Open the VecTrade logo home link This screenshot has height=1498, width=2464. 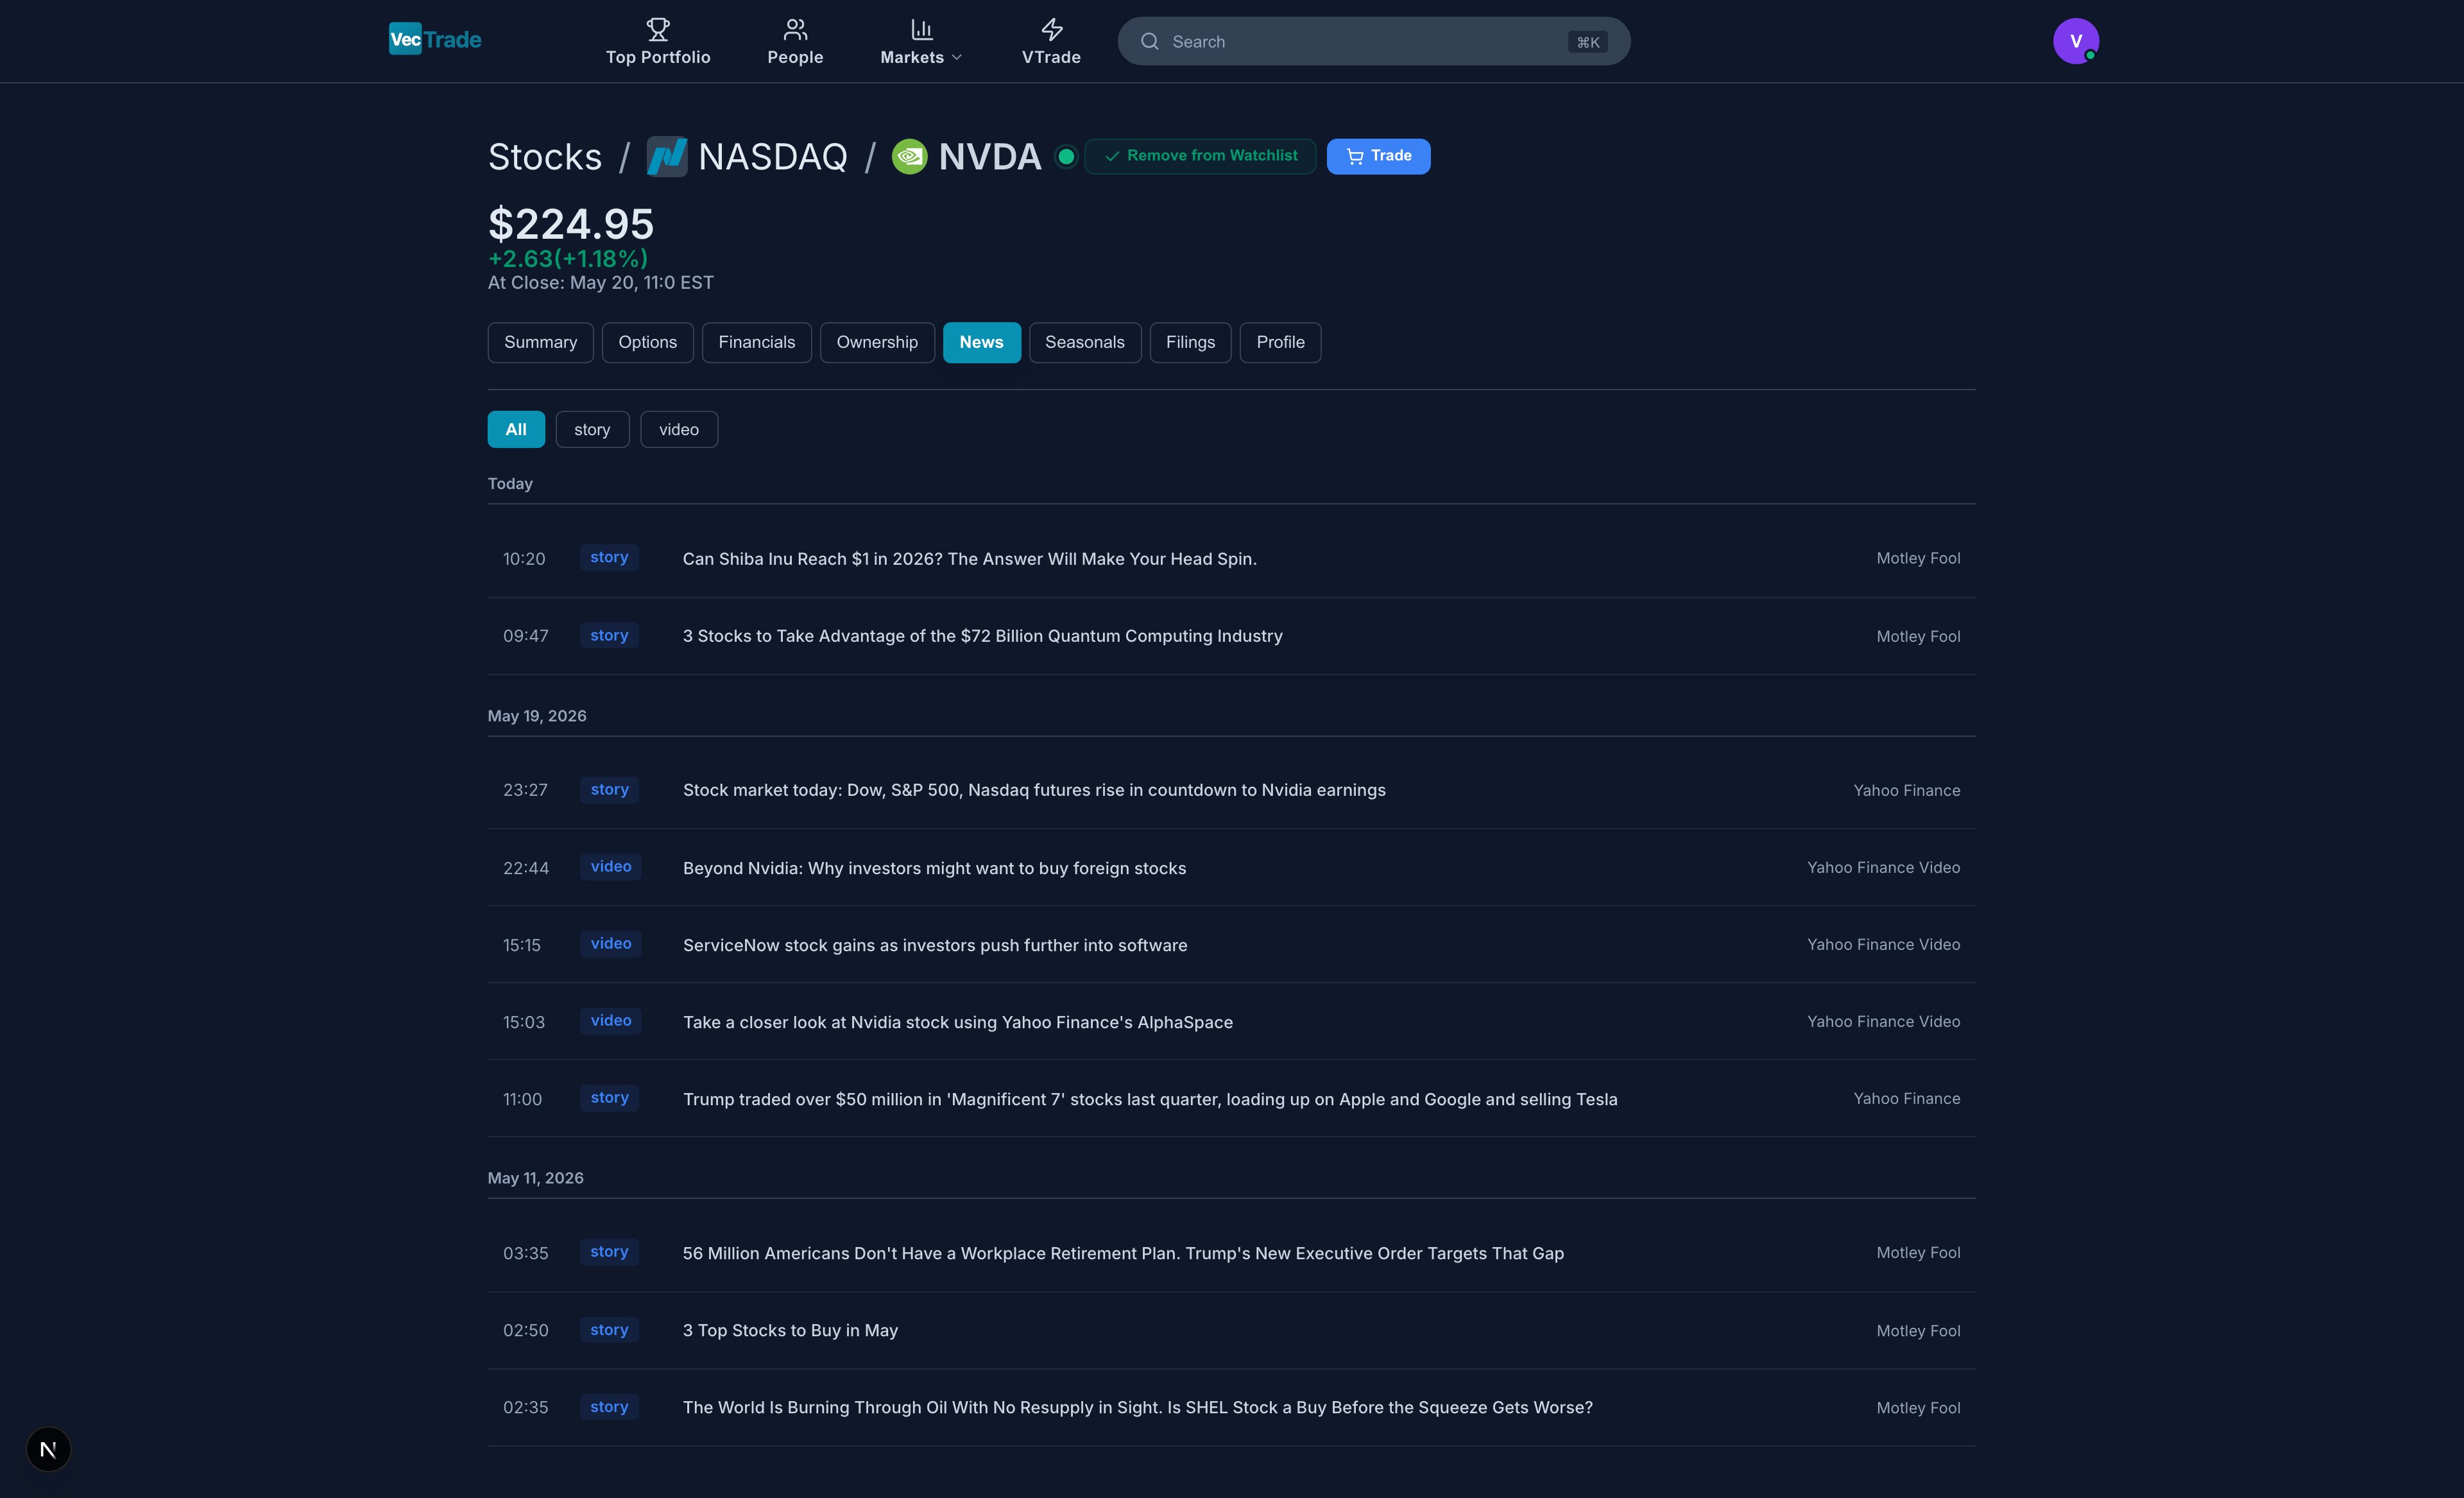[435, 40]
